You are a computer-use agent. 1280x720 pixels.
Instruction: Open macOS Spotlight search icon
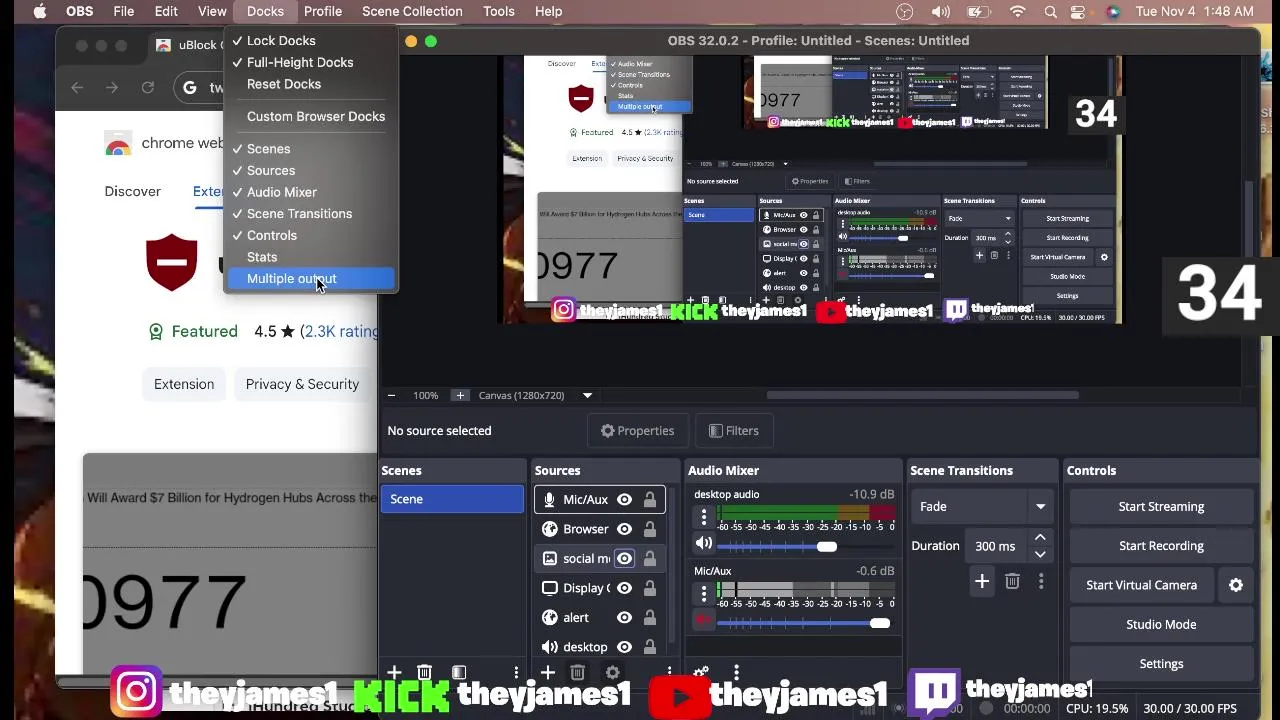[x=1051, y=11]
